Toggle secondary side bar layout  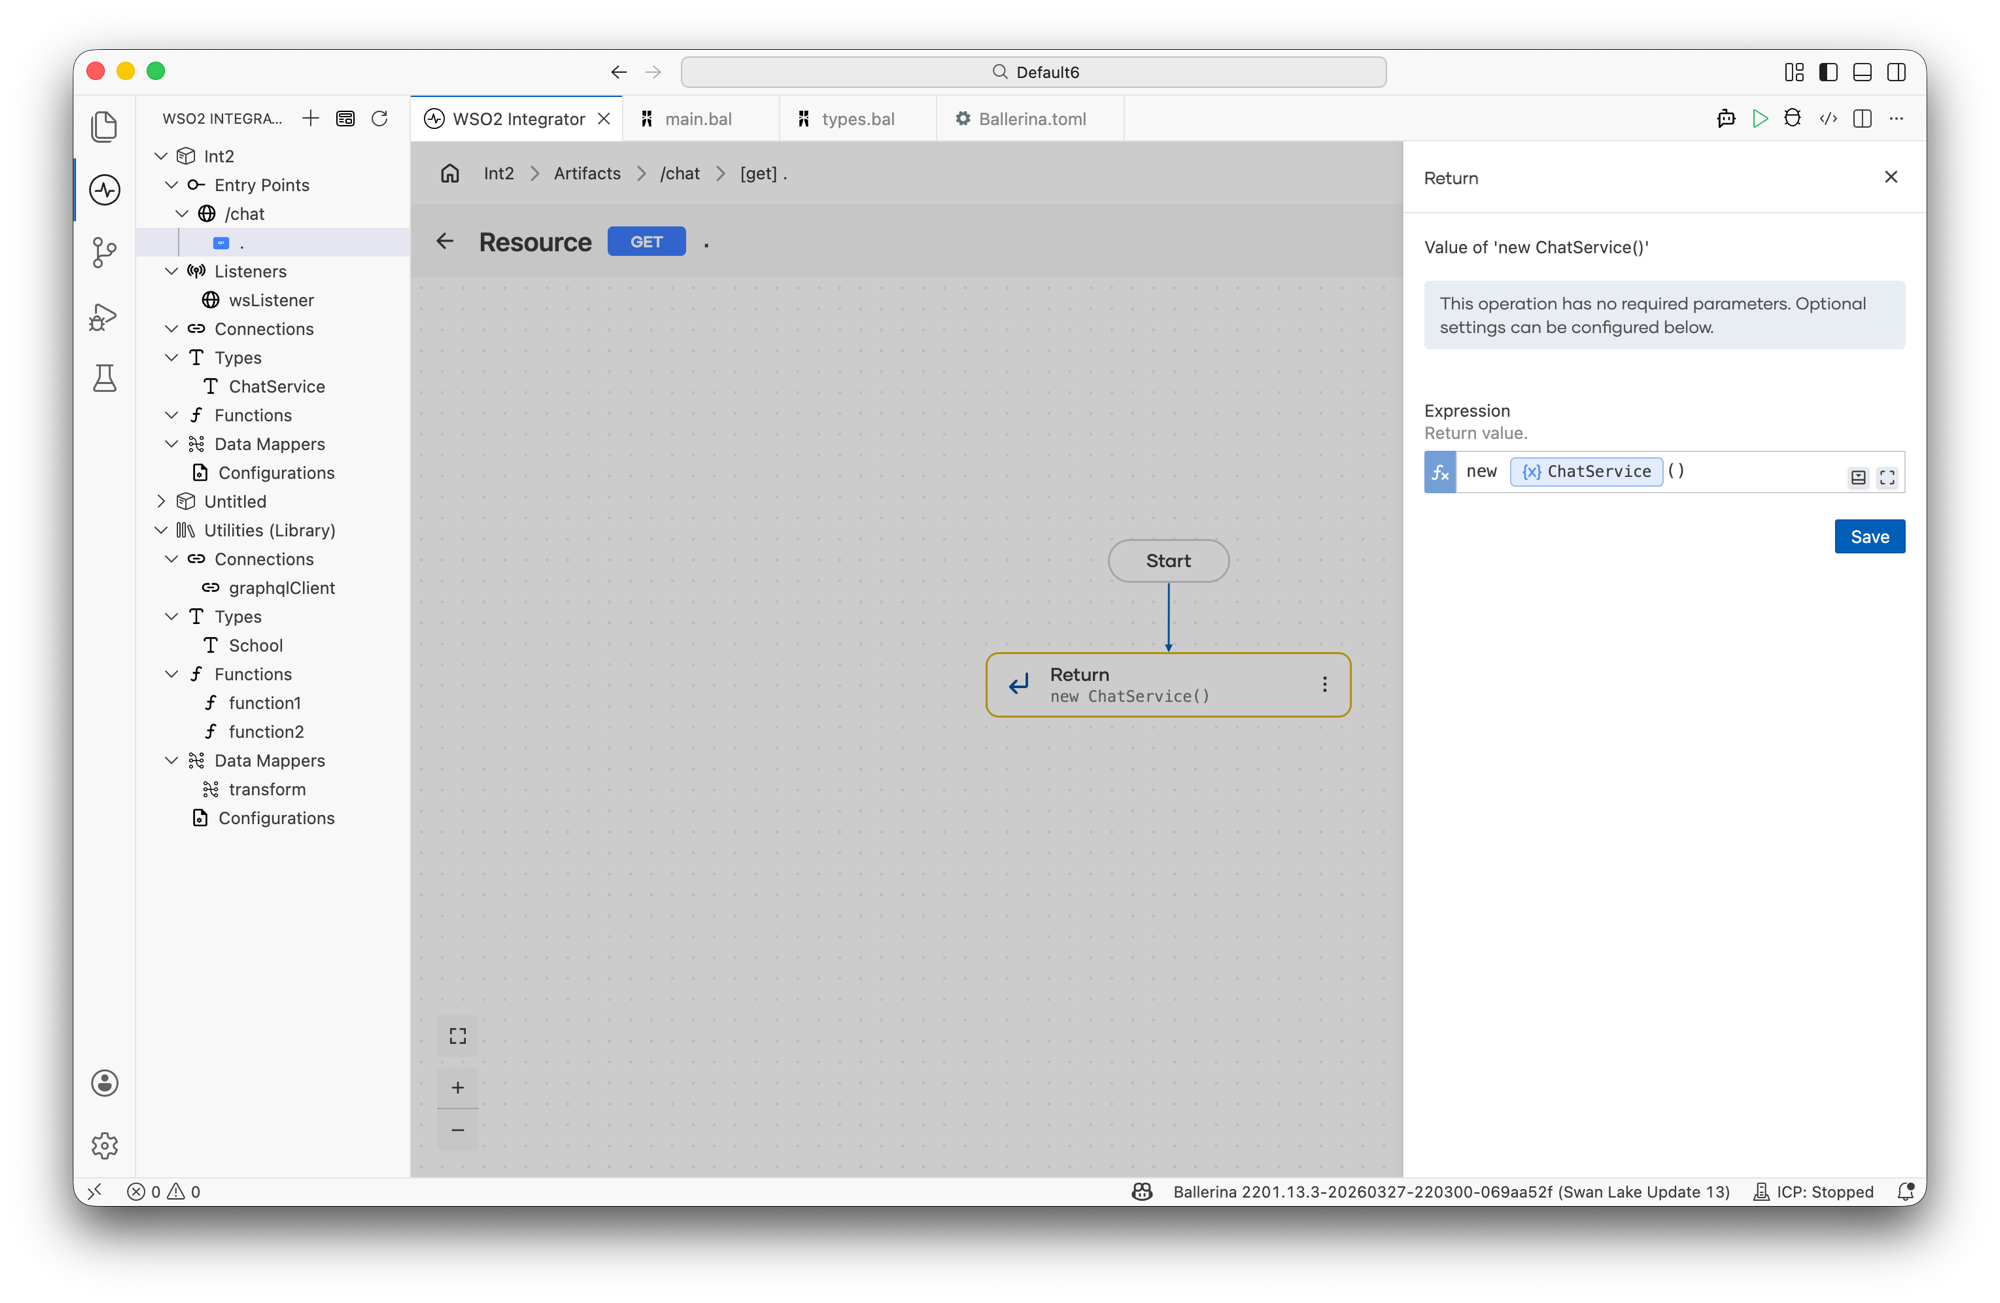pyautogui.click(x=1896, y=72)
